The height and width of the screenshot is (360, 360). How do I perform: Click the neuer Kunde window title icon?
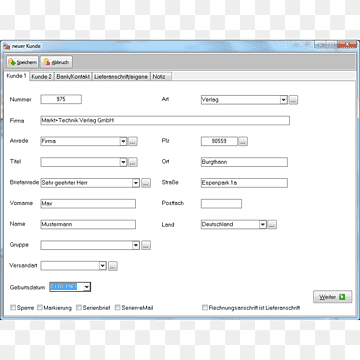click(7, 46)
